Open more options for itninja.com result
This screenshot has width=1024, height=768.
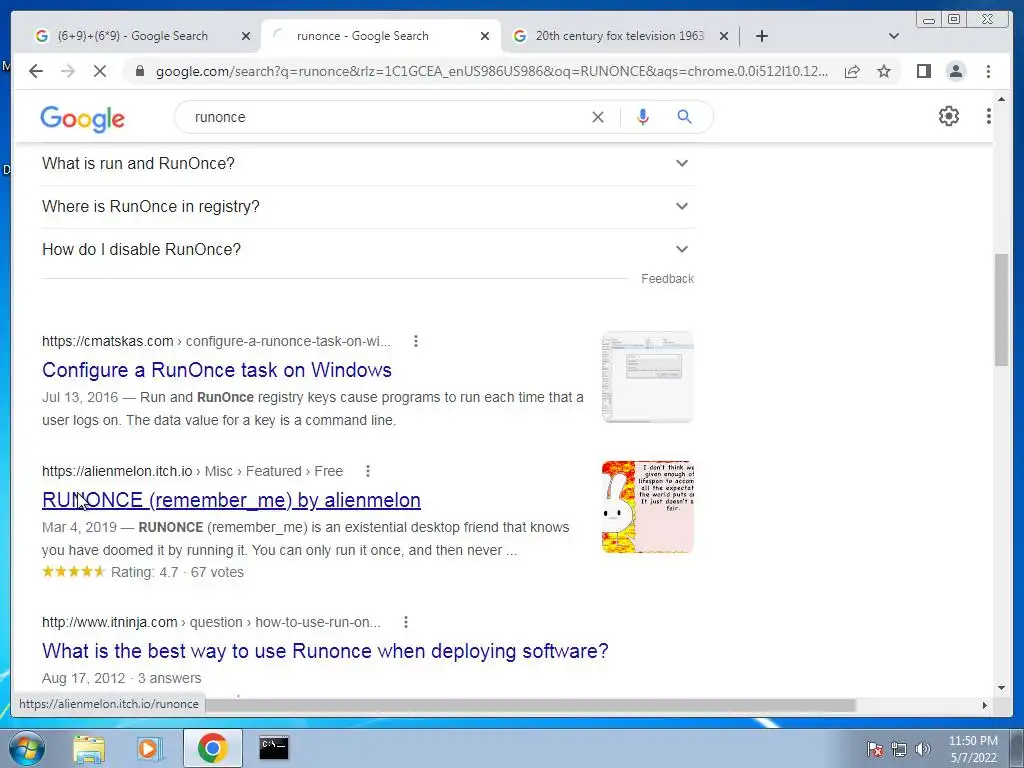[406, 622]
